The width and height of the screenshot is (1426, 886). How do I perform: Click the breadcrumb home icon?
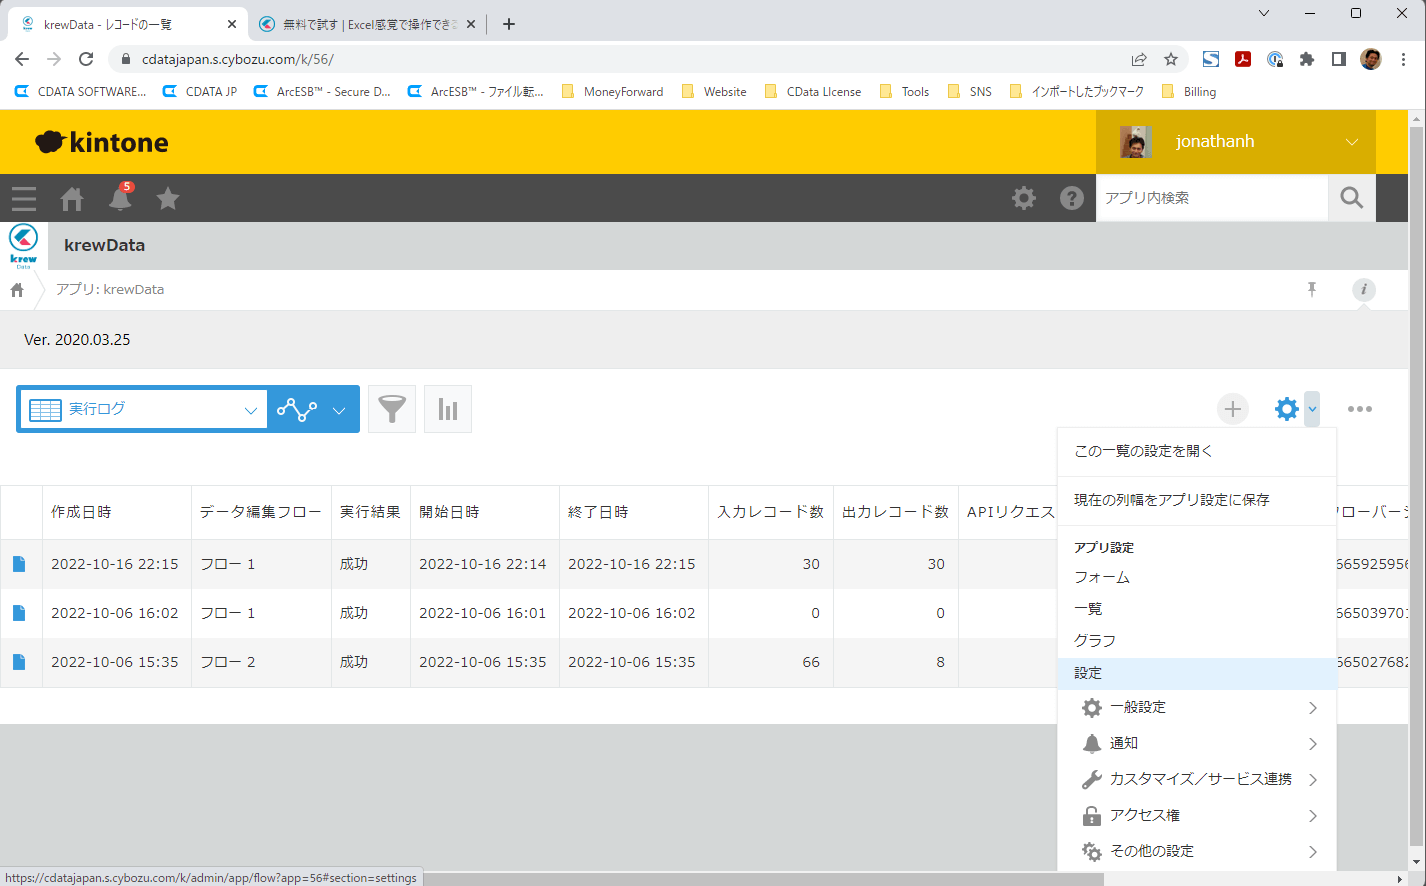click(17, 290)
